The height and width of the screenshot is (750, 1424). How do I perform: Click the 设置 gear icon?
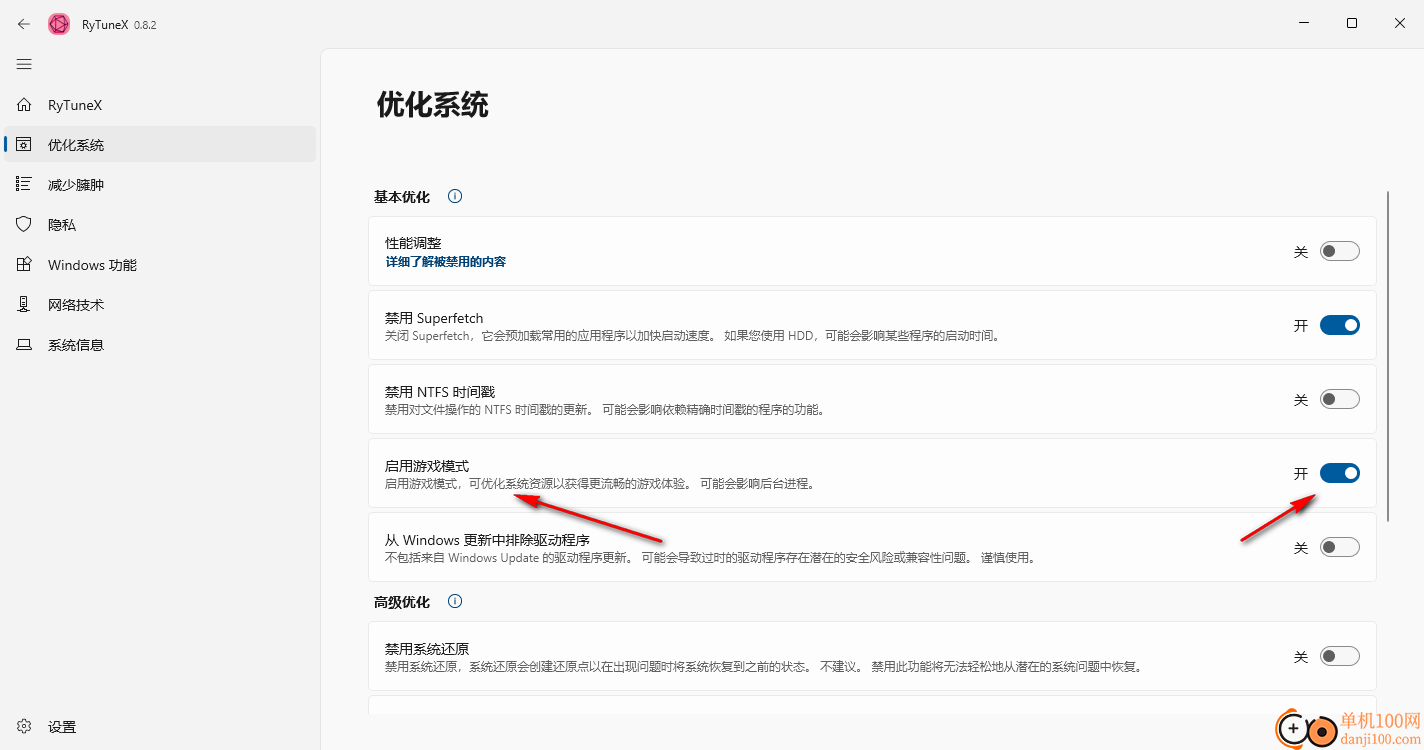tap(24, 727)
